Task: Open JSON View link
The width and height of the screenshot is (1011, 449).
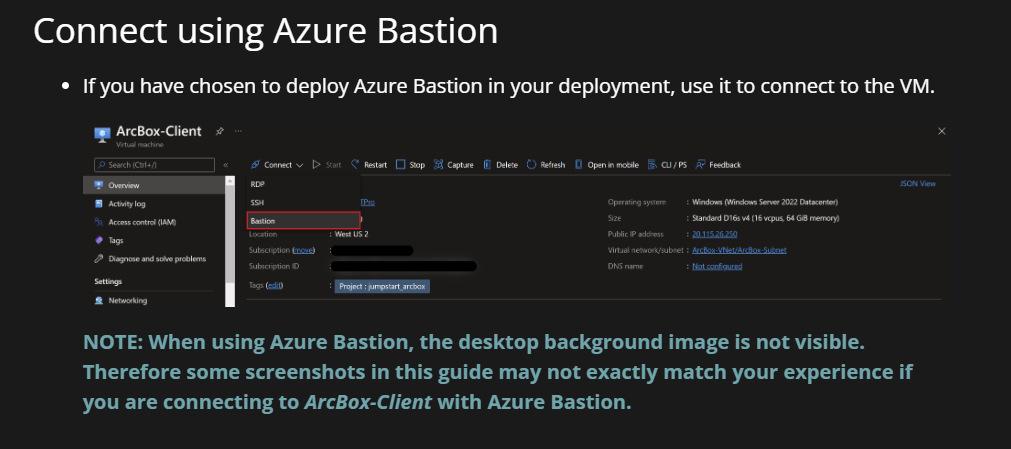Action: pos(918,184)
